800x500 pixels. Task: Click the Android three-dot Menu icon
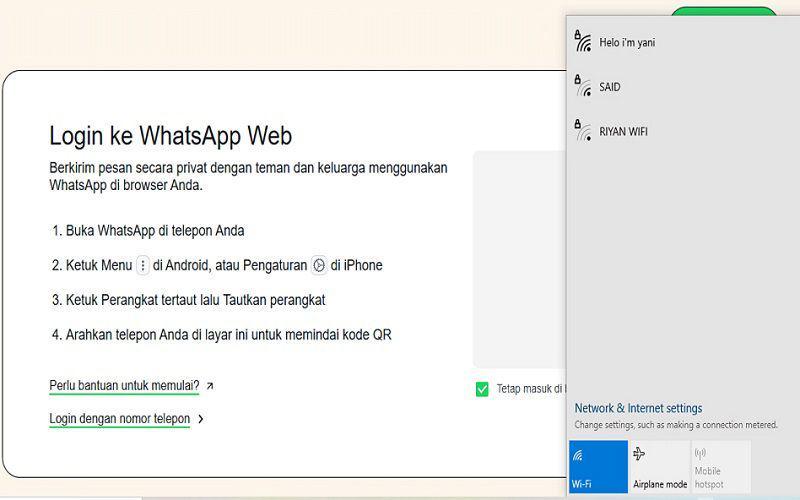coord(143,265)
